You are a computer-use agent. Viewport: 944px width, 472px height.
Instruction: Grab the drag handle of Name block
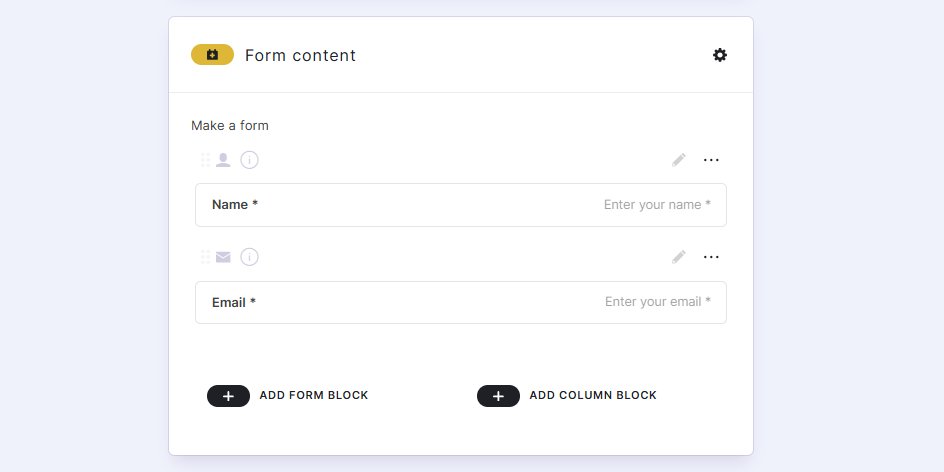(205, 160)
